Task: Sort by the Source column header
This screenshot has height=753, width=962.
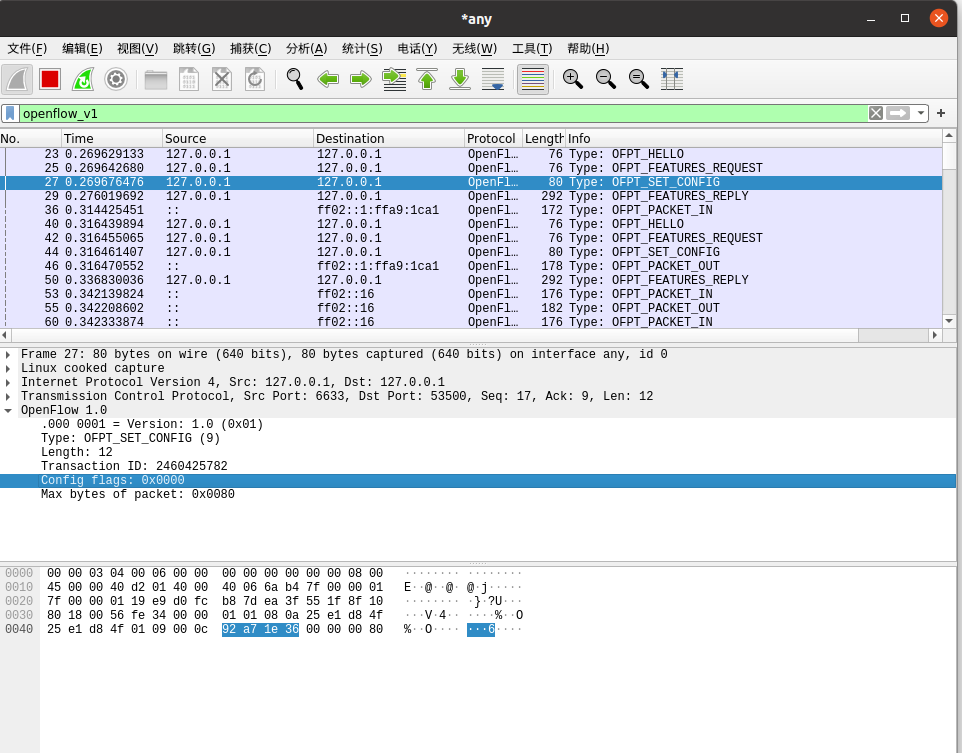Action: tap(239, 139)
